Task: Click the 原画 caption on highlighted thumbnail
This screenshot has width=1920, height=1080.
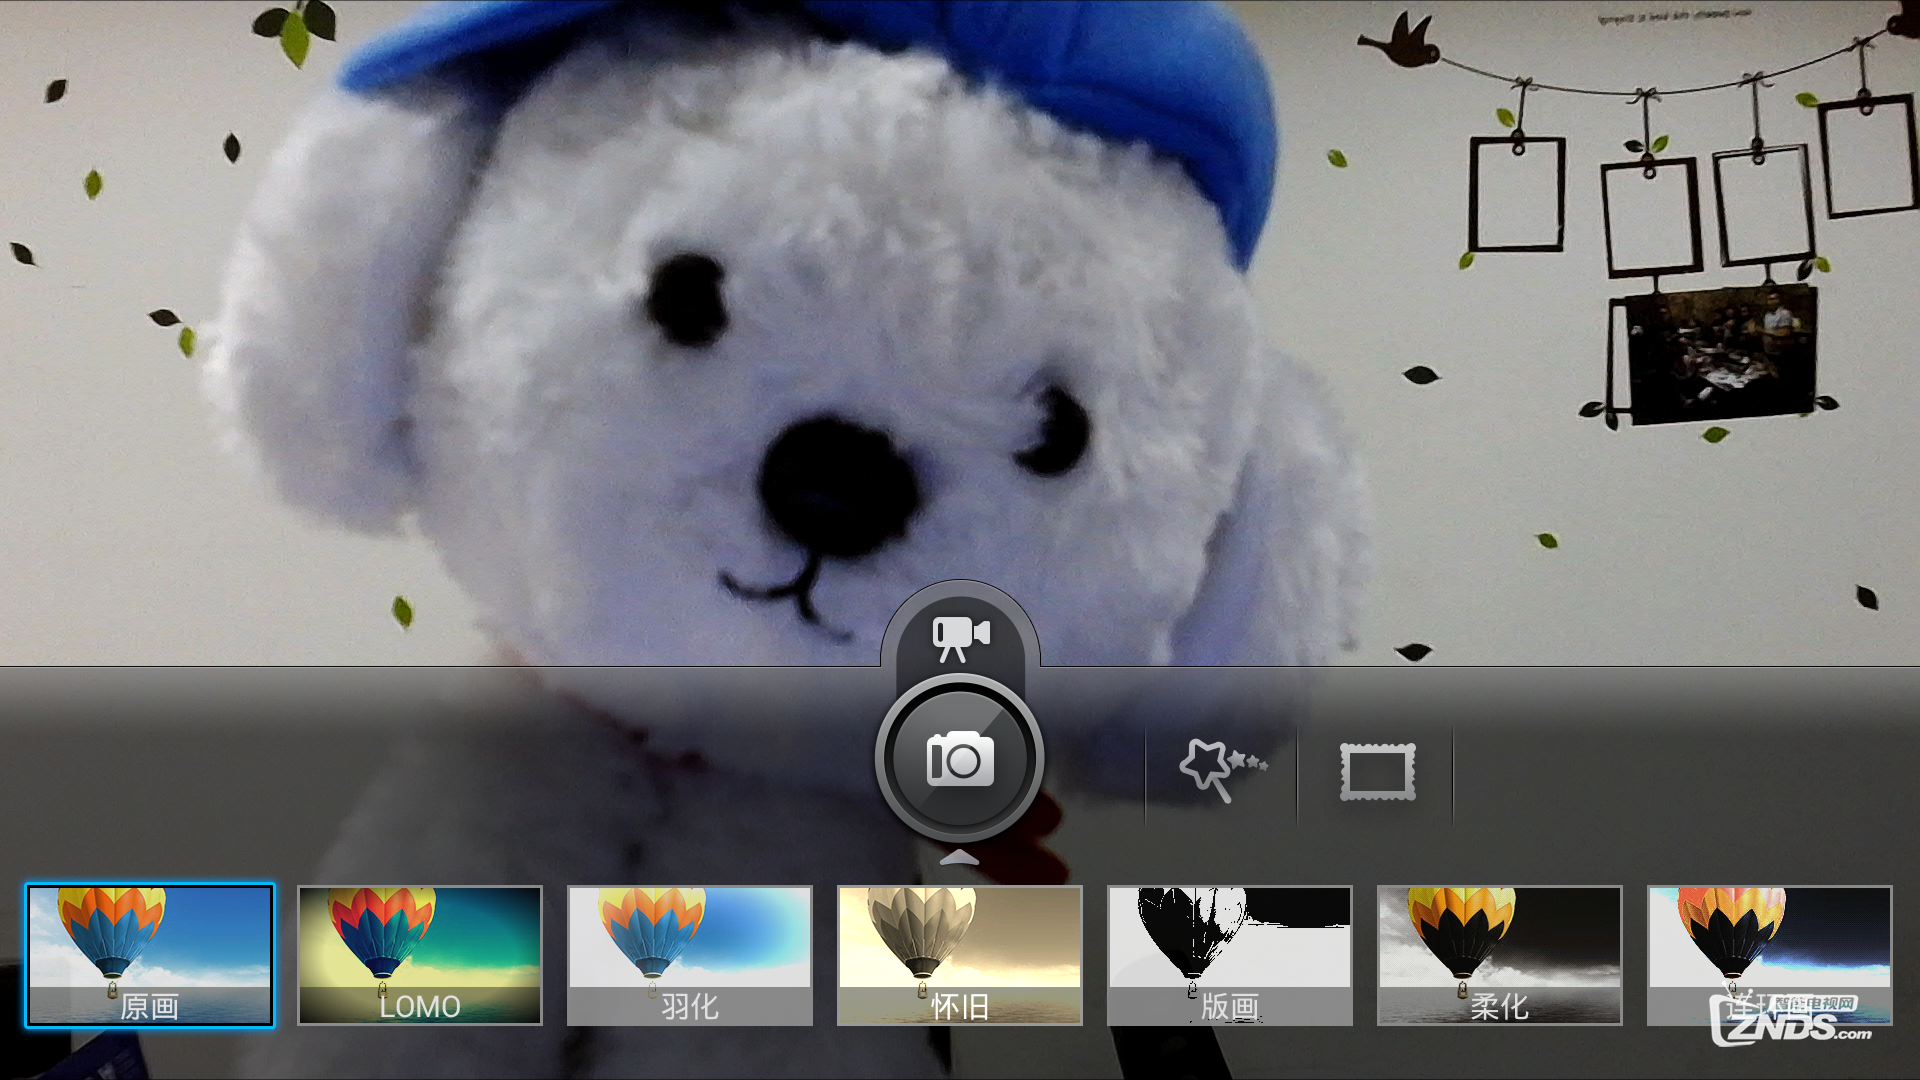Action: 150,1007
